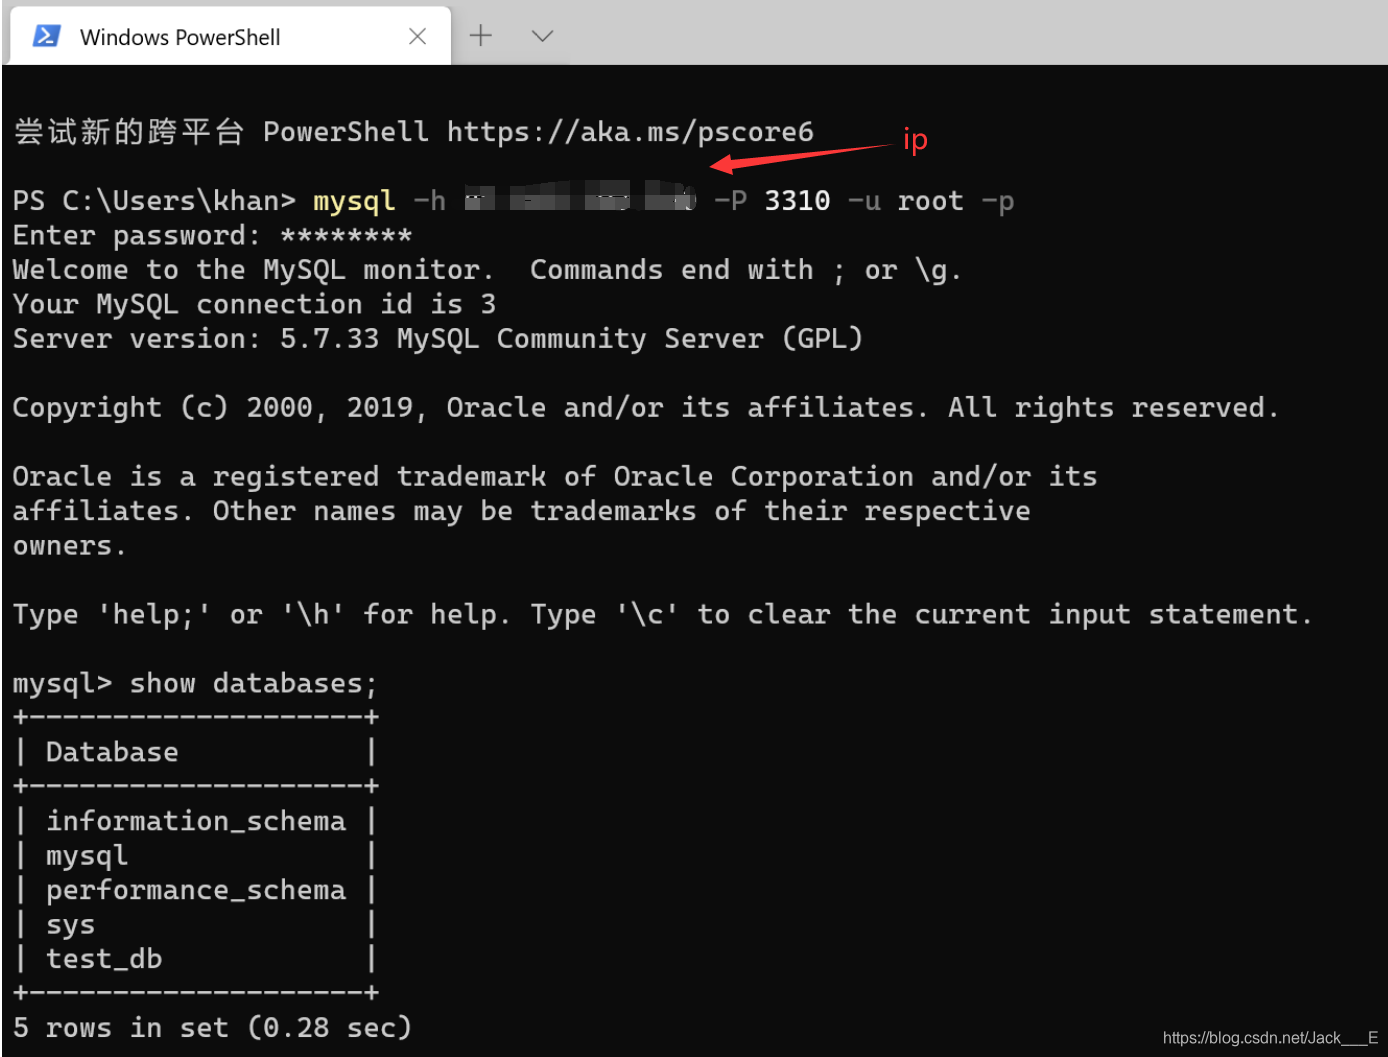Select the Windows PowerShell tab
Image resolution: width=1388 pixels, height=1057 pixels.
pyautogui.click(x=230, y=37)
